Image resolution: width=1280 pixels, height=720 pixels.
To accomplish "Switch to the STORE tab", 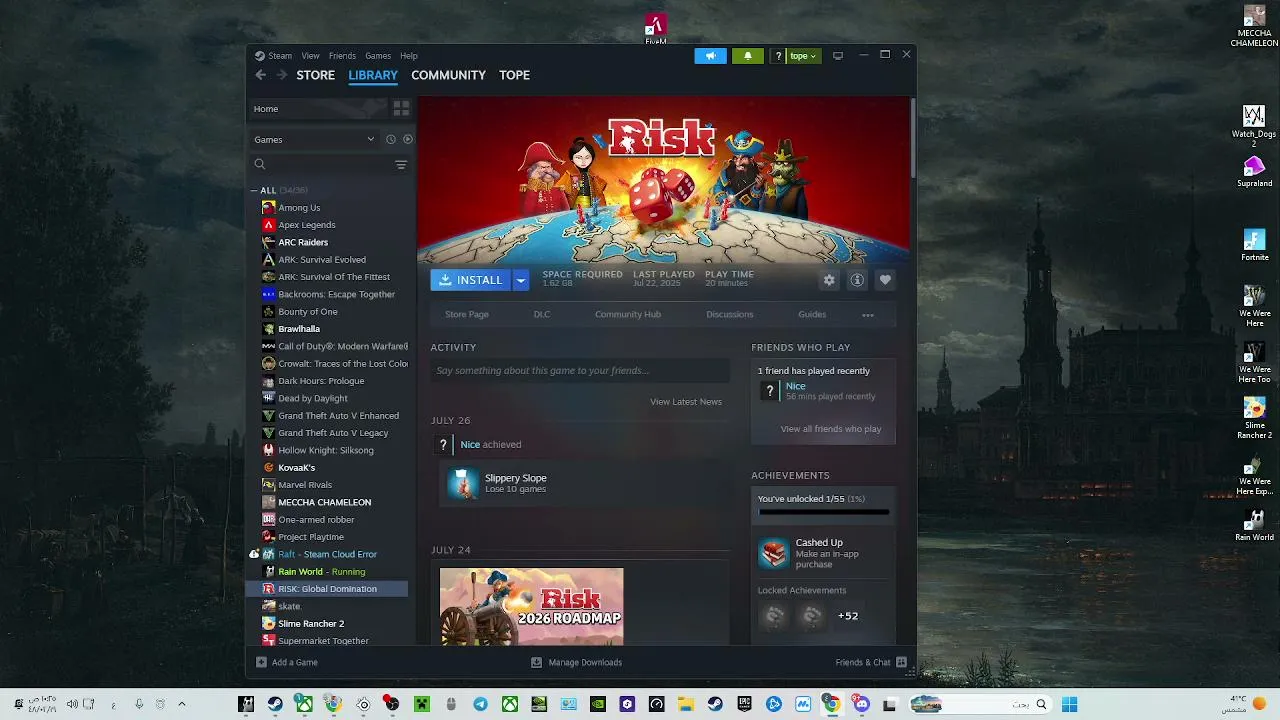I will (x=315, y=75).
